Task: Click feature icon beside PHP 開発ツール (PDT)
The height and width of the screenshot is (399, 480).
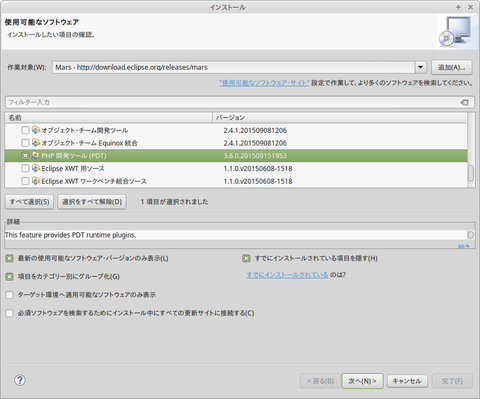Action: click(36, 155)
